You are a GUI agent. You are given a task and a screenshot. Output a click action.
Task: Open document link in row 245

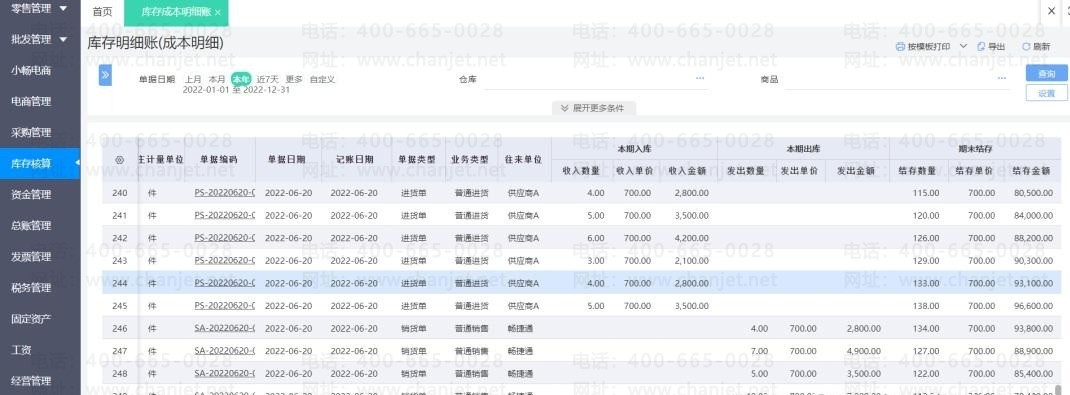click(x=225, y=306)
